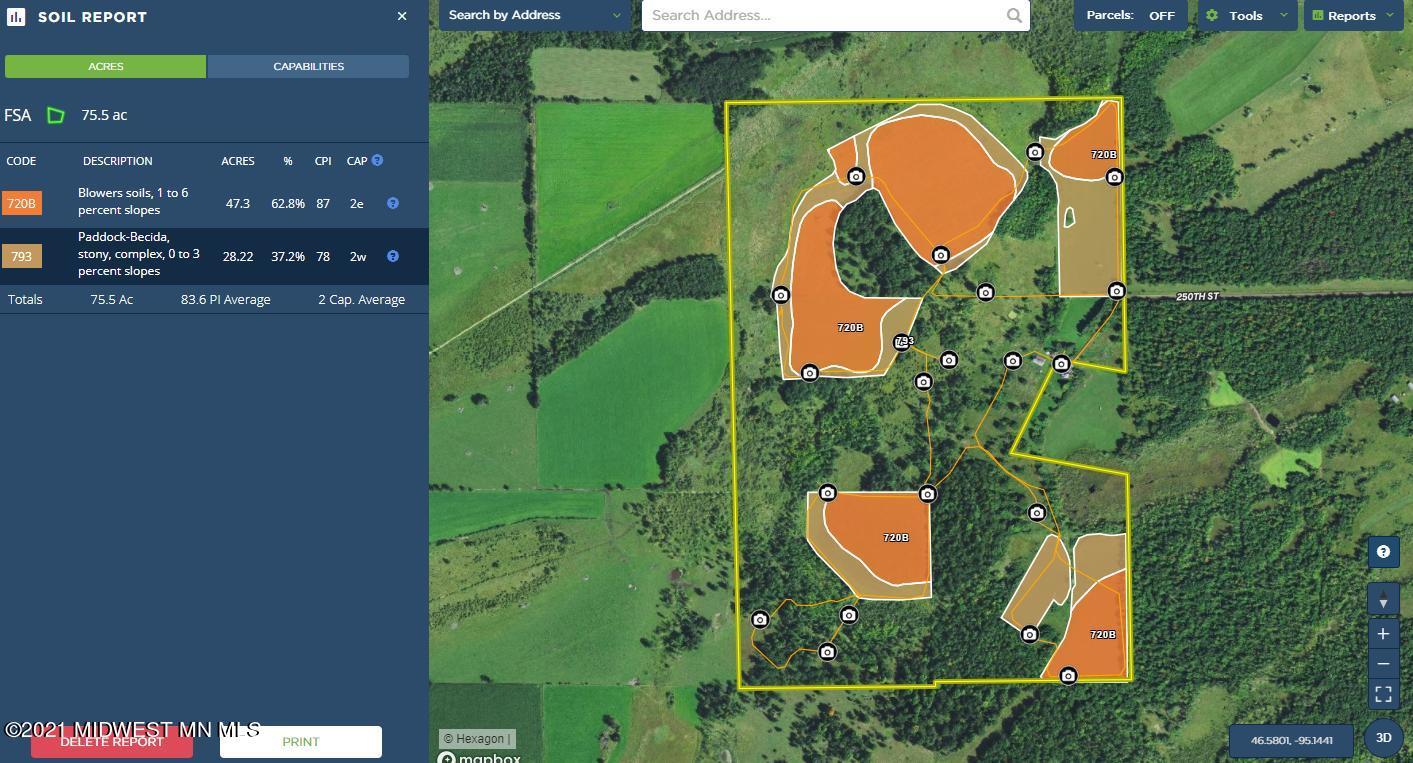The width and height of the screenshot is (1413, 763).
Task: Click the help icon beside CAP column header
Action: (377, 160)
